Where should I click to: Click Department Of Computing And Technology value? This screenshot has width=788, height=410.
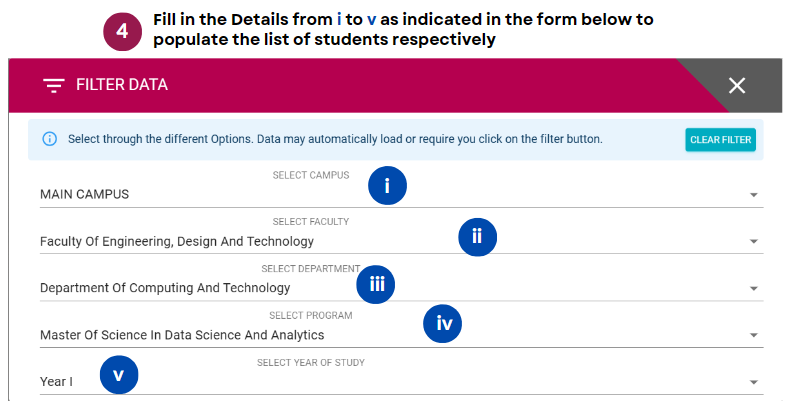click(165, 288)
